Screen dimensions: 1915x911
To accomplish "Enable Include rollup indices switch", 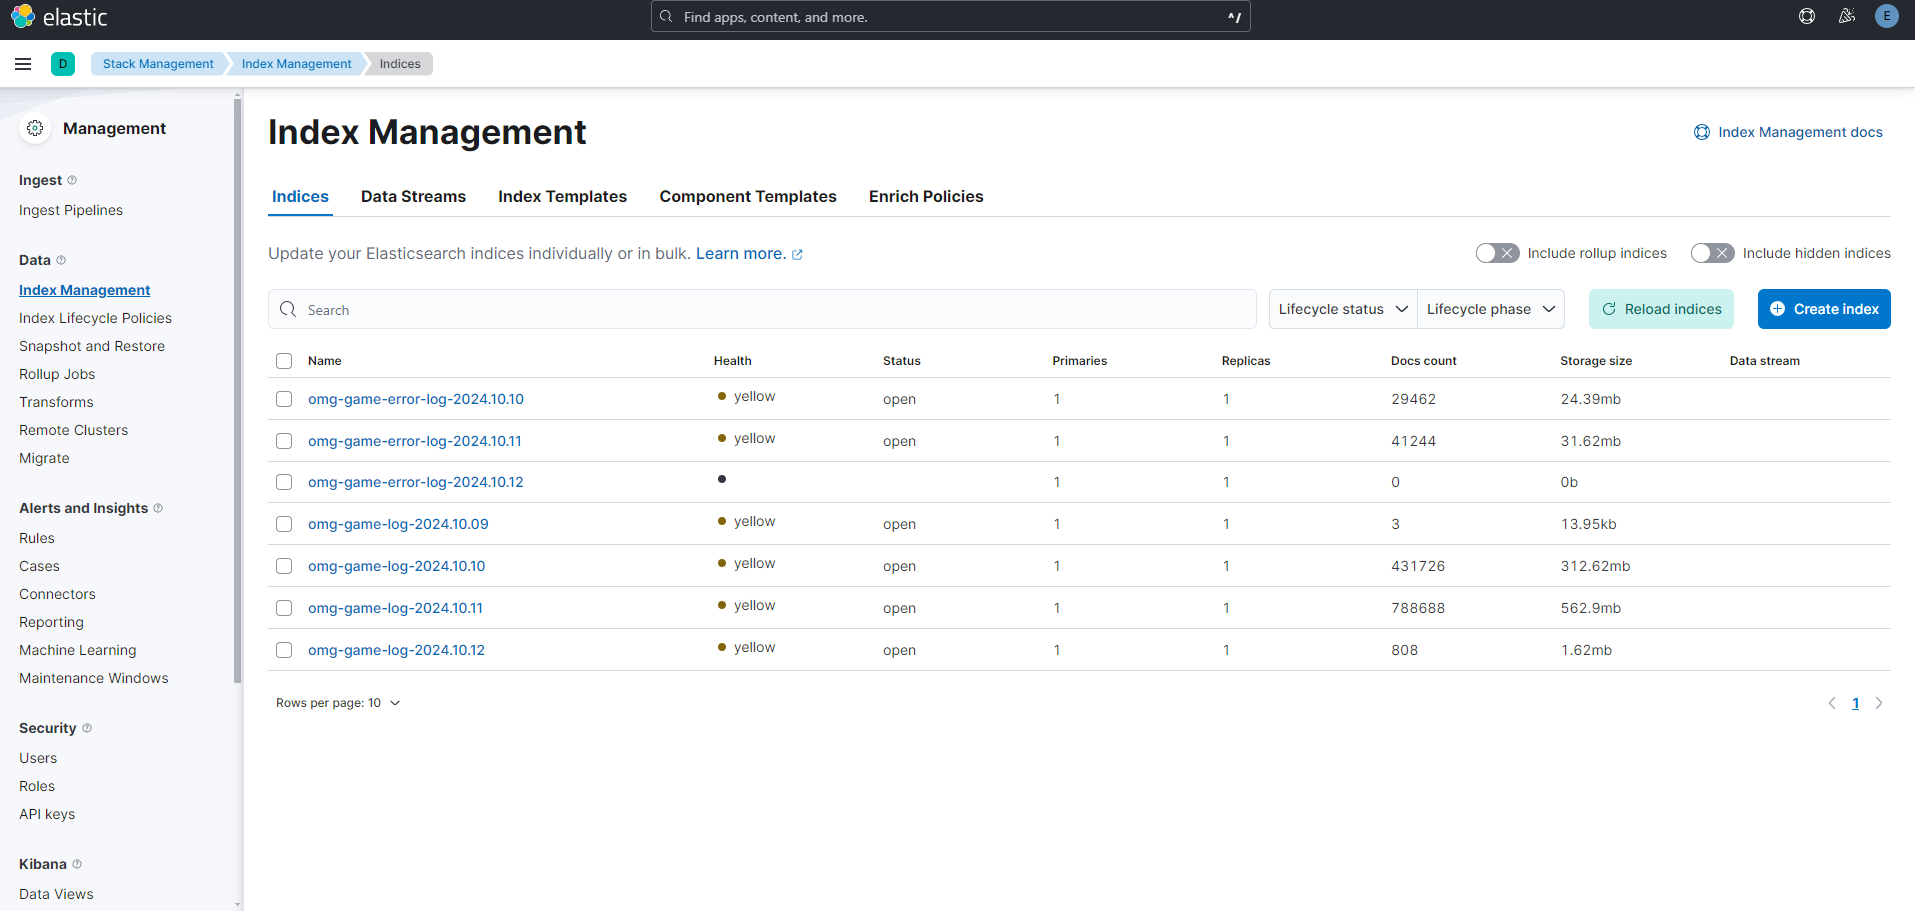I will click(1497, 253).
